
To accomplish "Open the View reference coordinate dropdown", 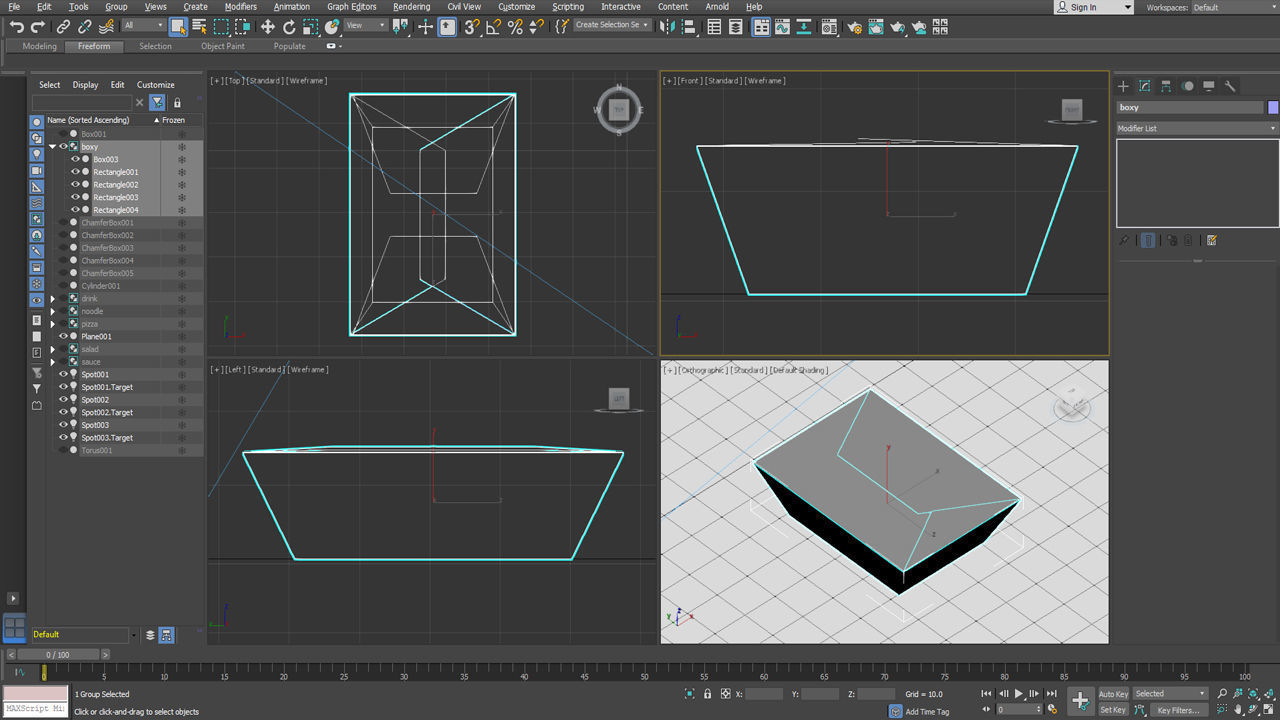I will [366, 26].
